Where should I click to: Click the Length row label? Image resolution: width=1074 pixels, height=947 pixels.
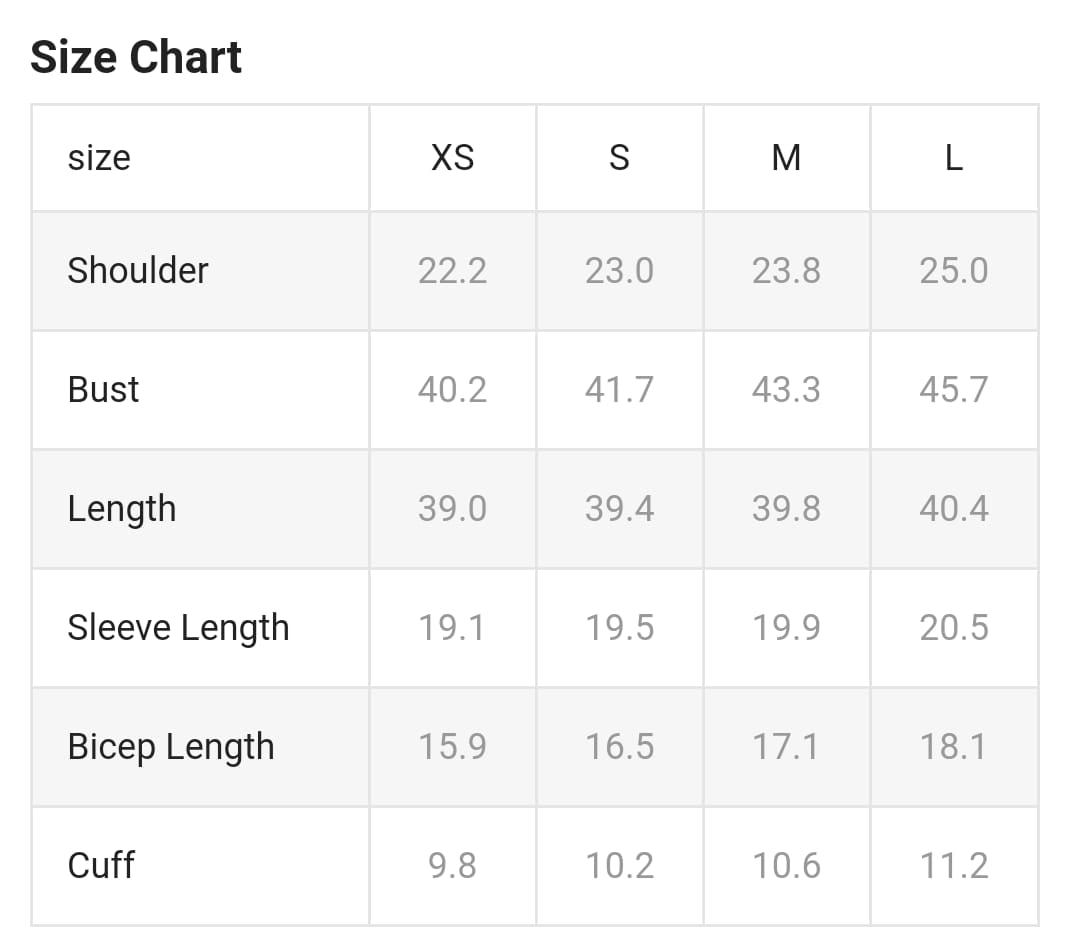(x=122, y=509)
